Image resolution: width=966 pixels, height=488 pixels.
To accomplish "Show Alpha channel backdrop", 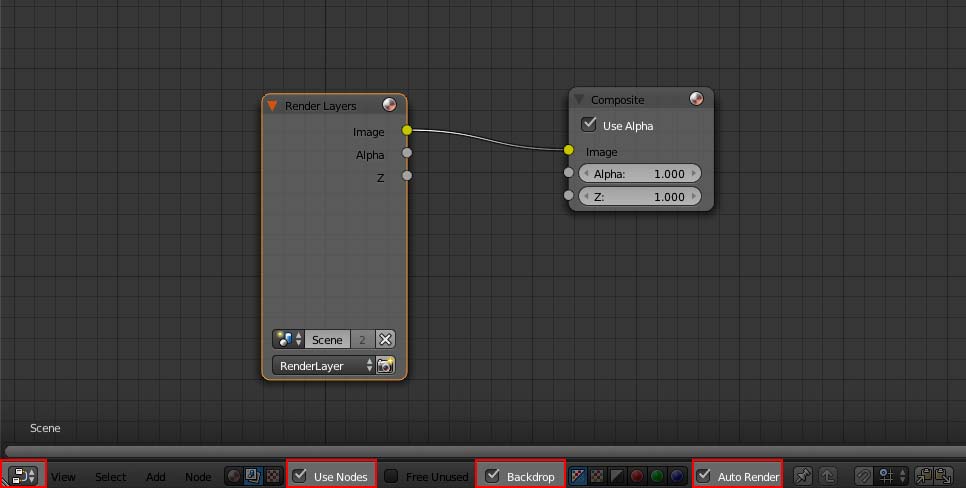I will [617, 476].
